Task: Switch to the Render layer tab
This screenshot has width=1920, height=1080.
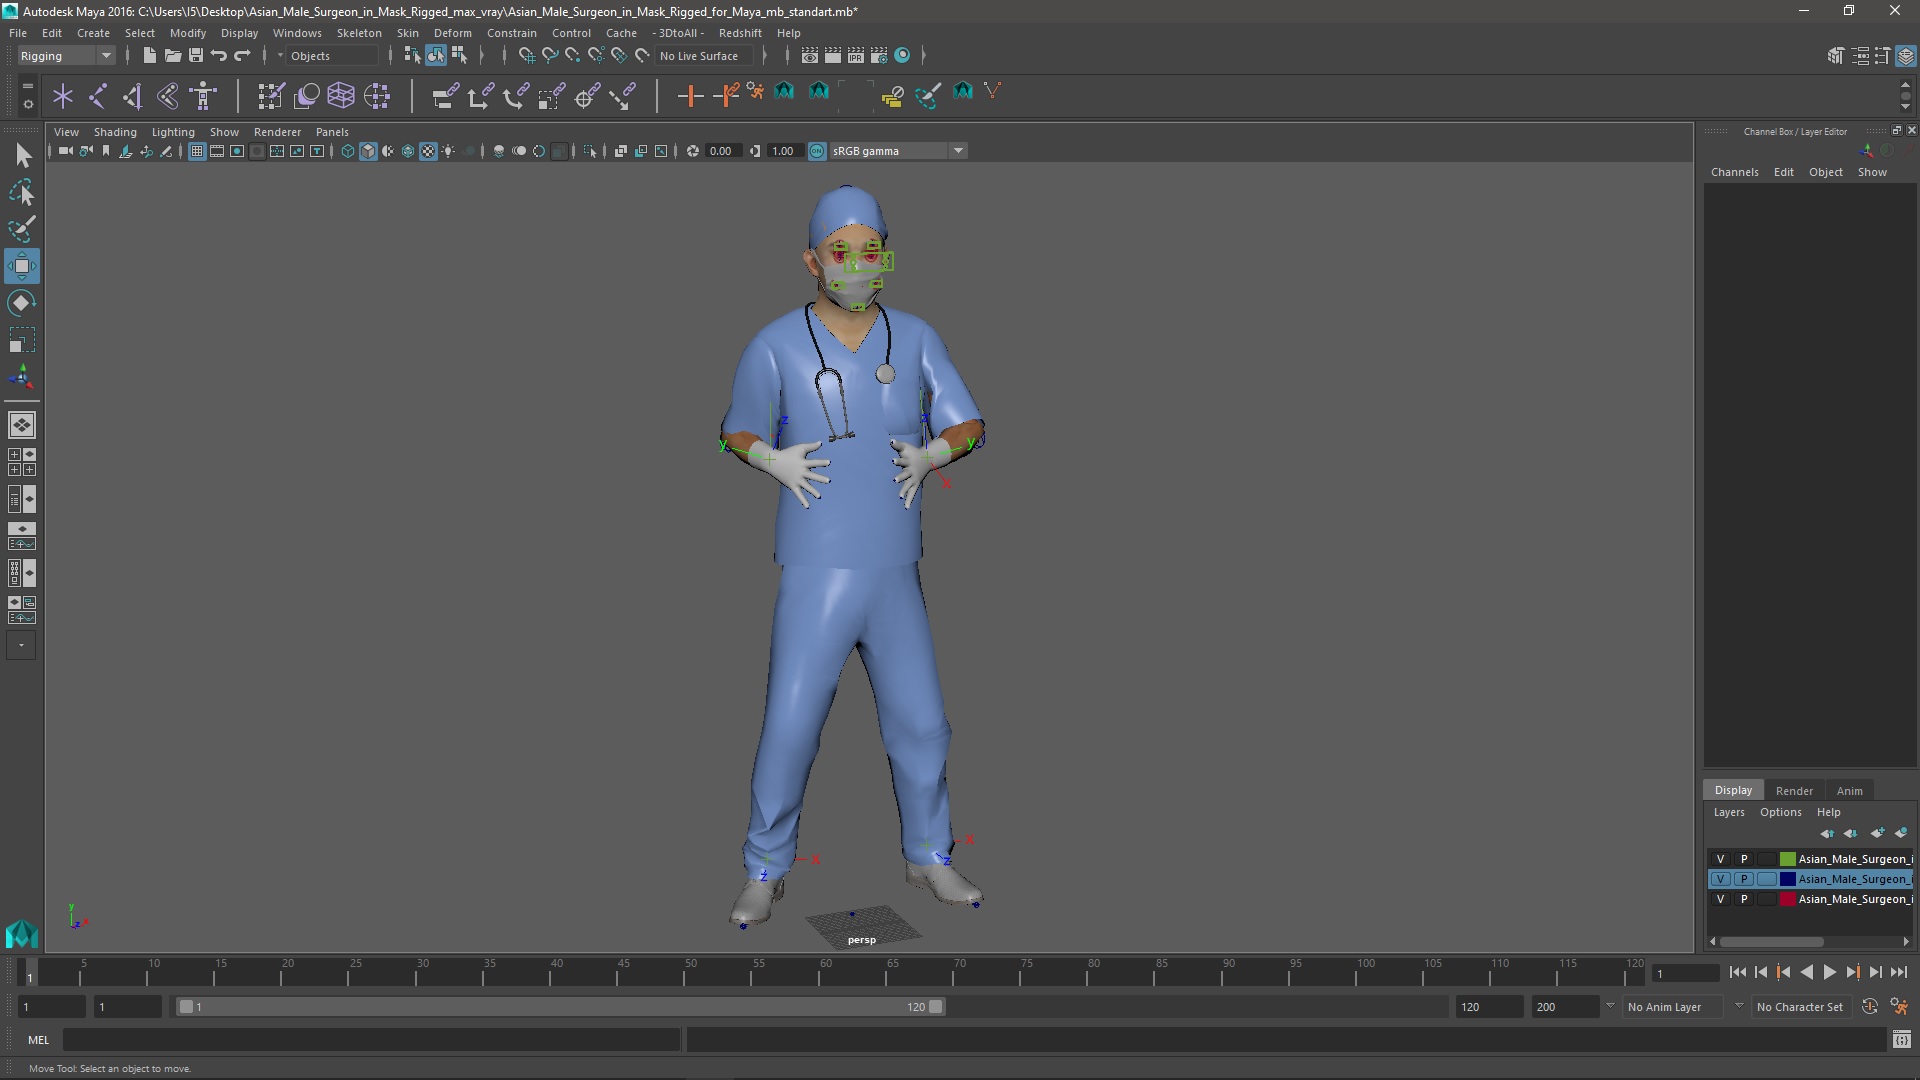Action: click(x=1794, y=790)
